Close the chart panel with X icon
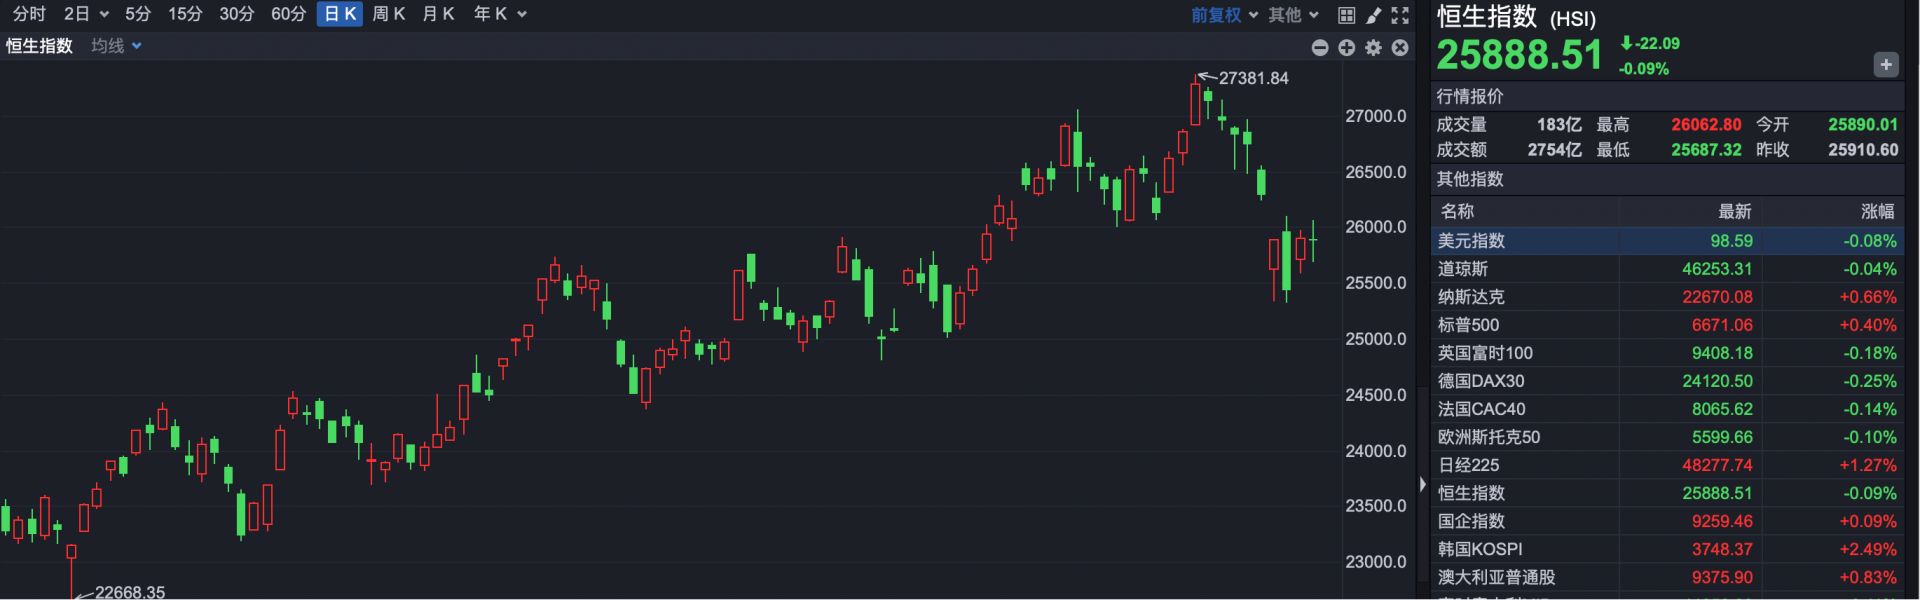The height and width of the screenshot is (600, 1920). click(x=1400, y=48)
